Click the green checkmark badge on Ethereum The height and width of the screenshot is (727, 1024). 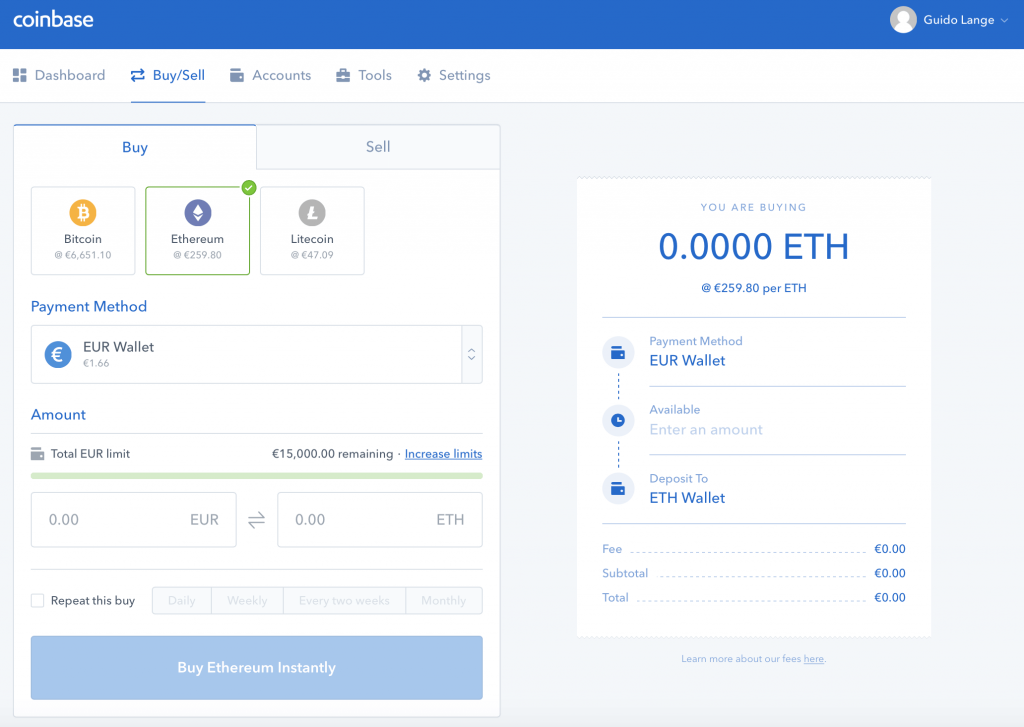pos(249,188)
